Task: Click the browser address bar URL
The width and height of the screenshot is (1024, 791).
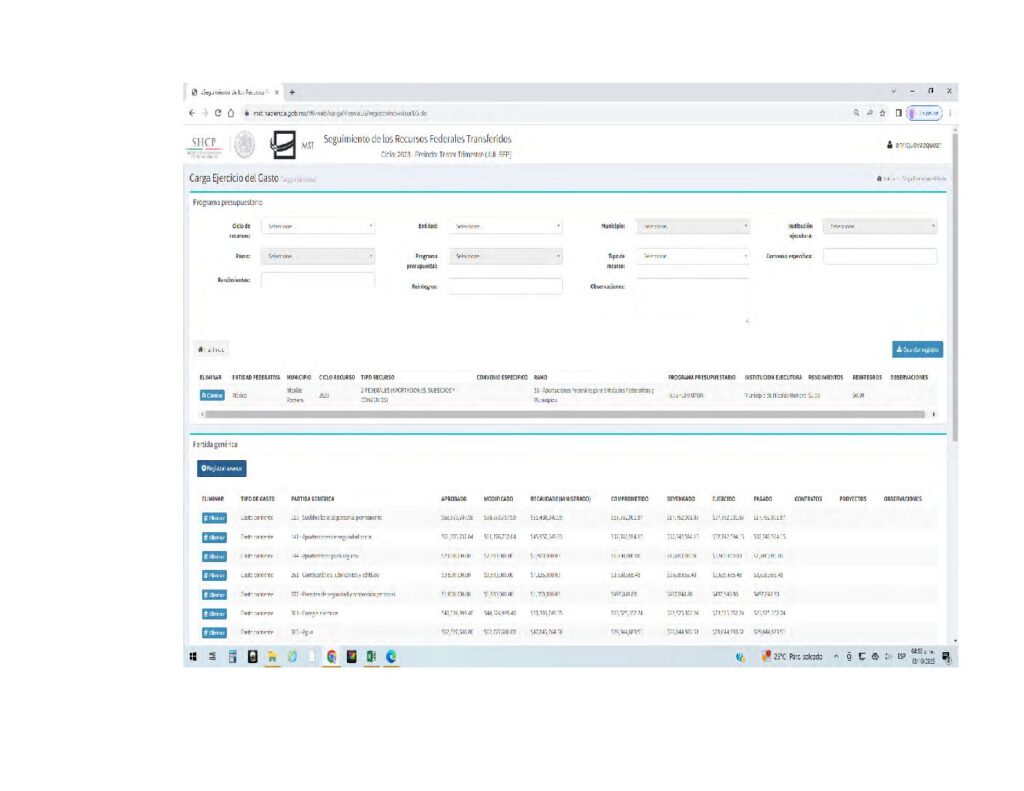Action: [340, 113]
